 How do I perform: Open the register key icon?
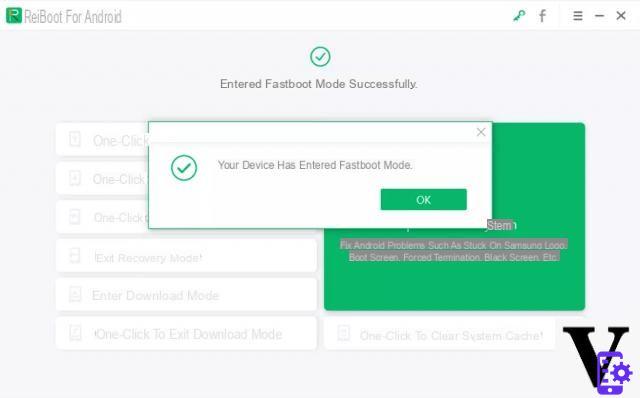pos(519,16)
